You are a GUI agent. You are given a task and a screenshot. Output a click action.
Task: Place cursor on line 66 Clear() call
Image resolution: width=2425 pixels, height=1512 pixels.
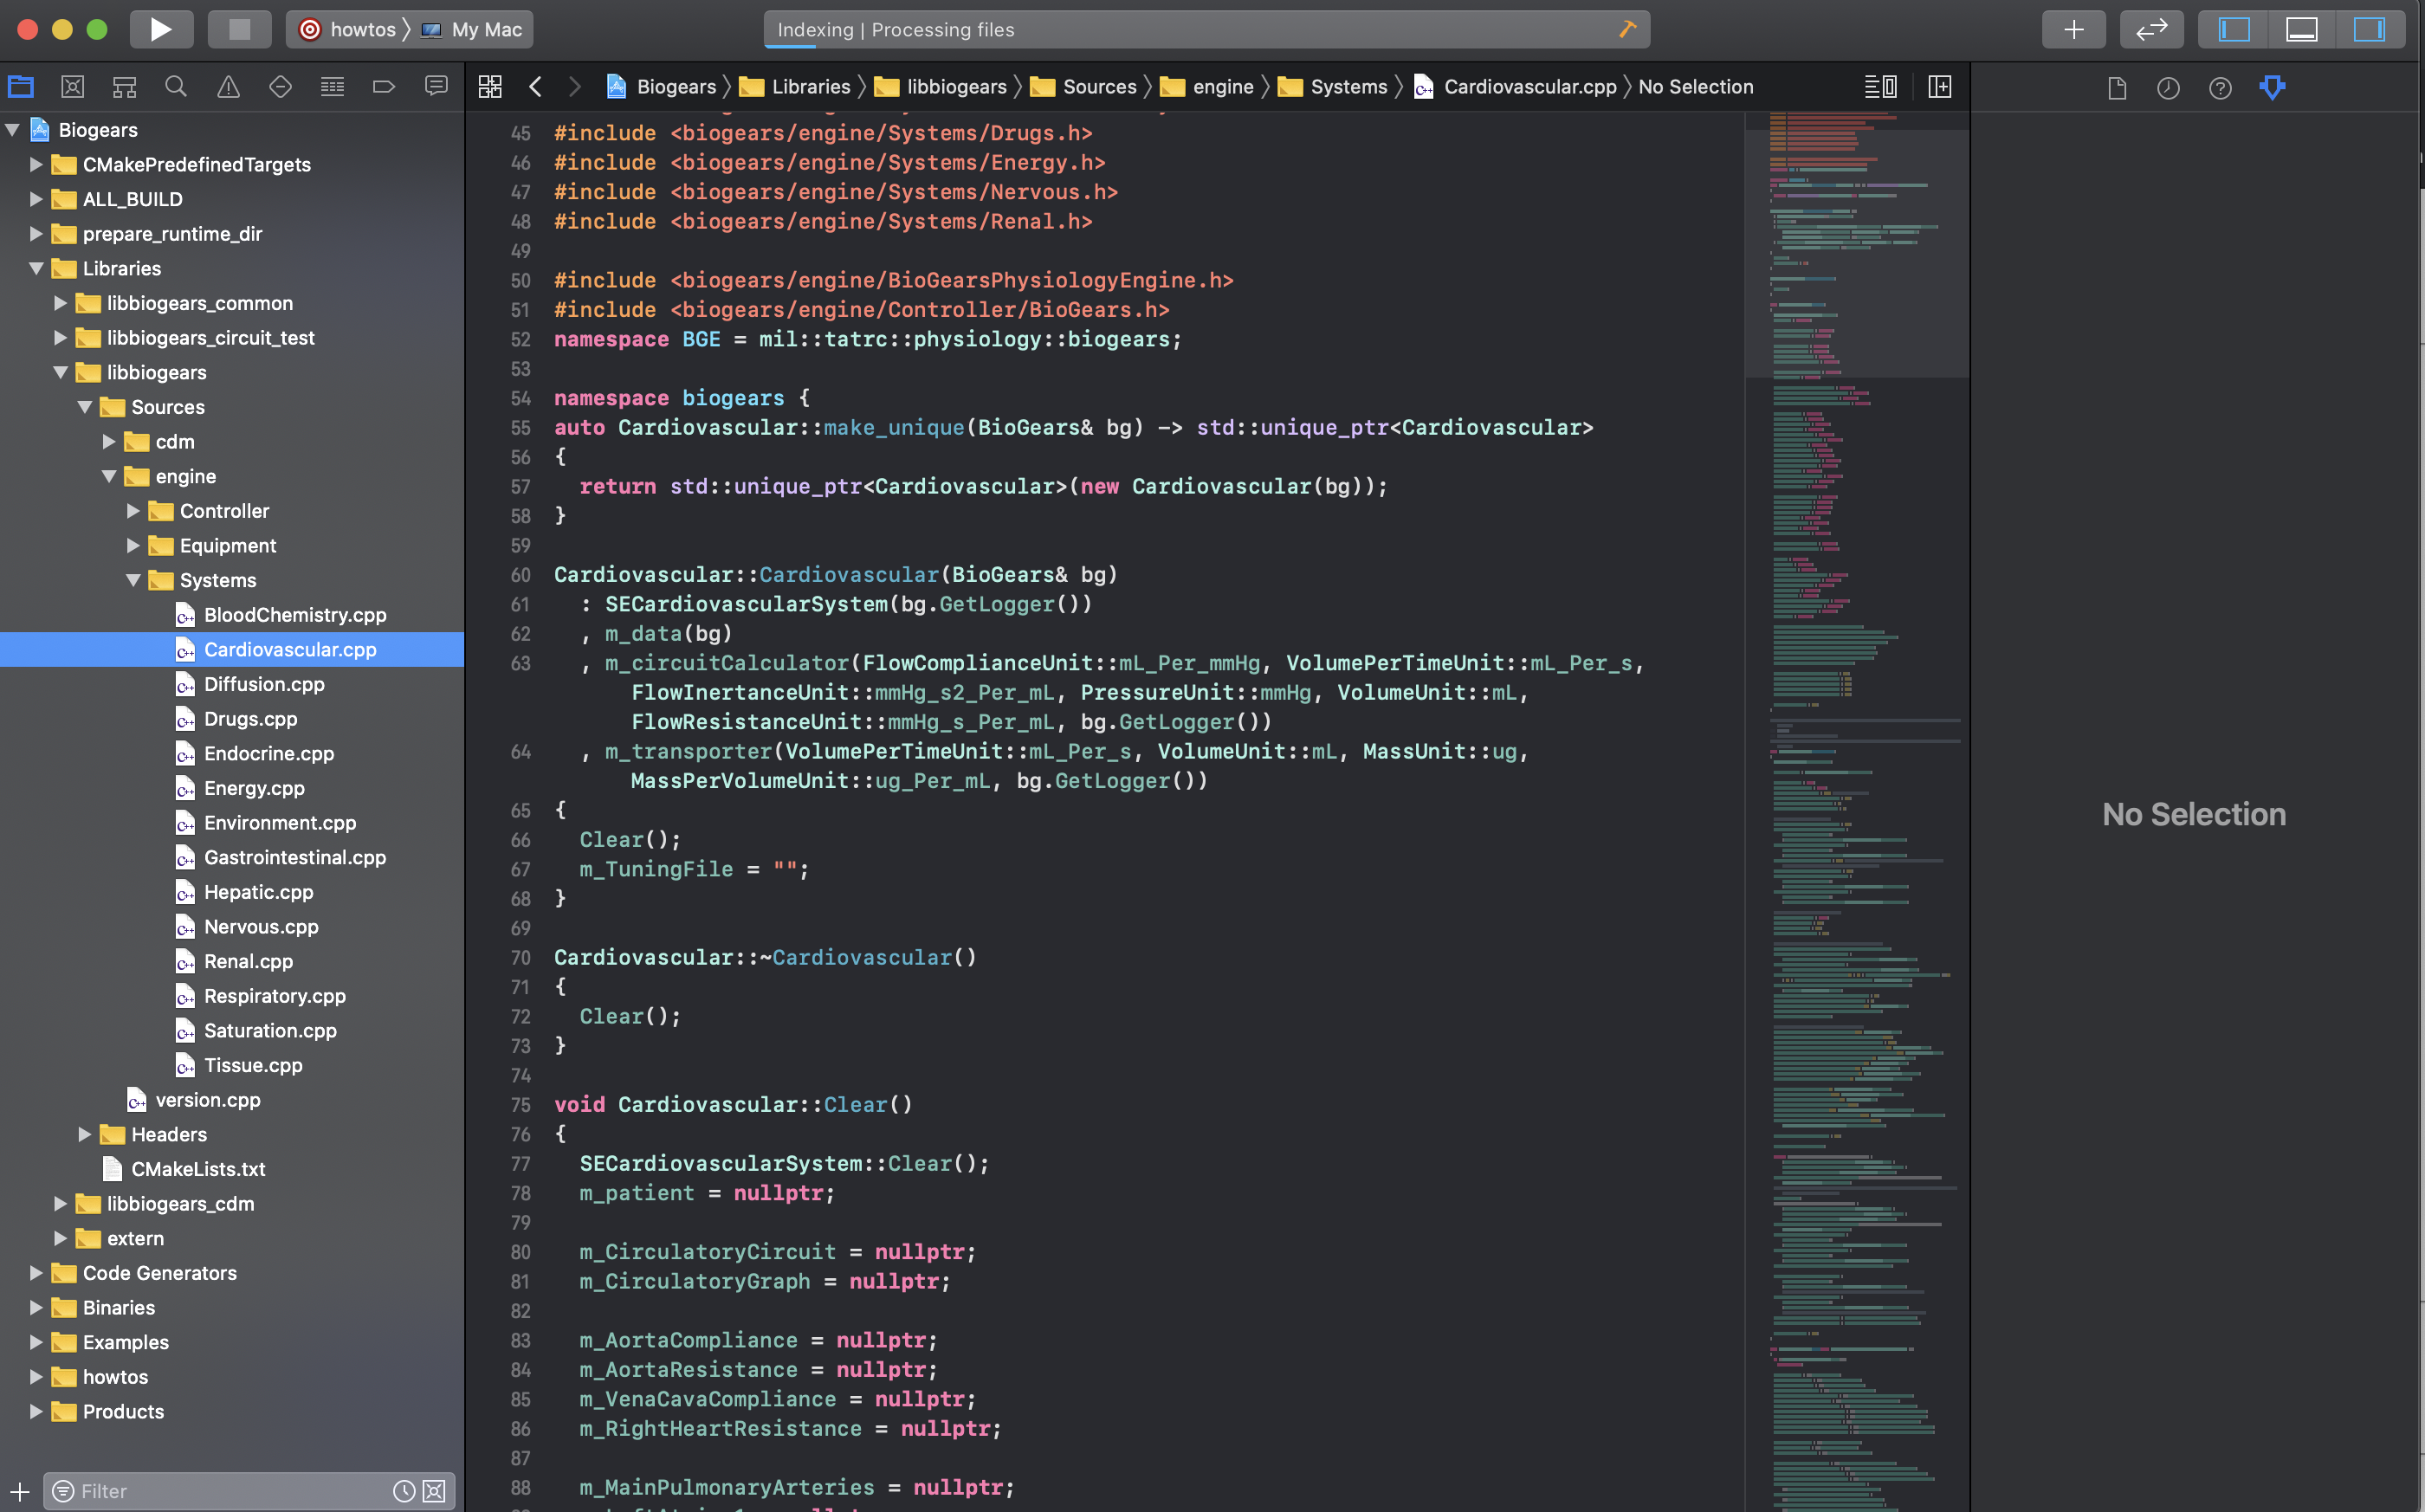pos(630,840)
